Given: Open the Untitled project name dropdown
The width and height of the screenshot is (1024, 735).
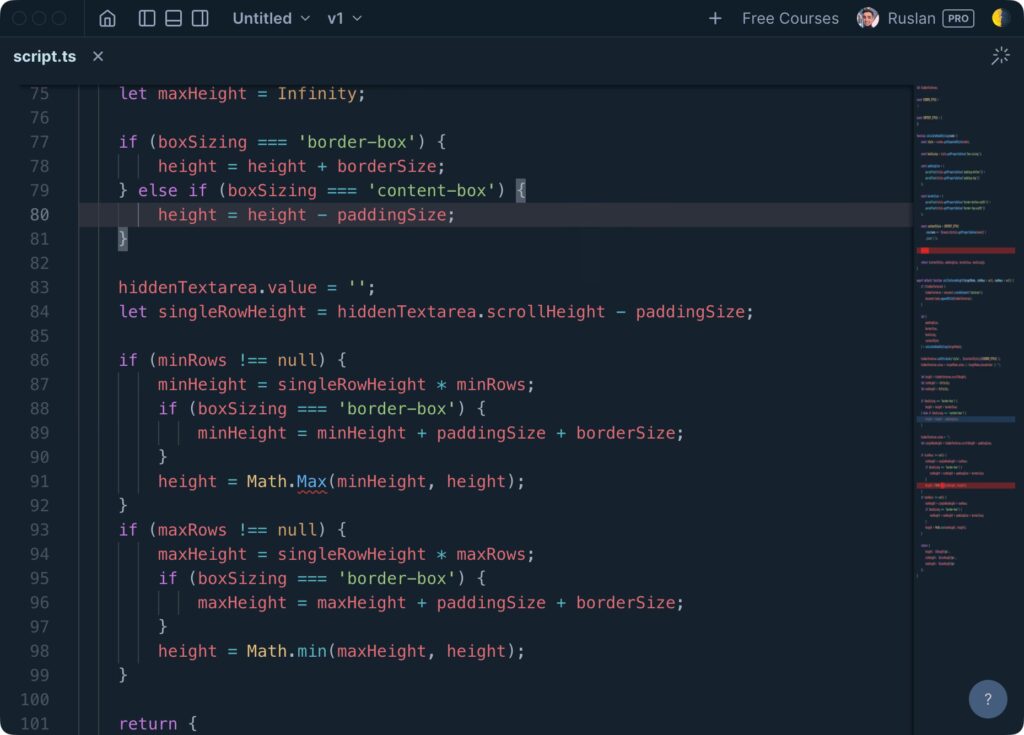Looking at the screenshot, I should [x=271, y=18].
